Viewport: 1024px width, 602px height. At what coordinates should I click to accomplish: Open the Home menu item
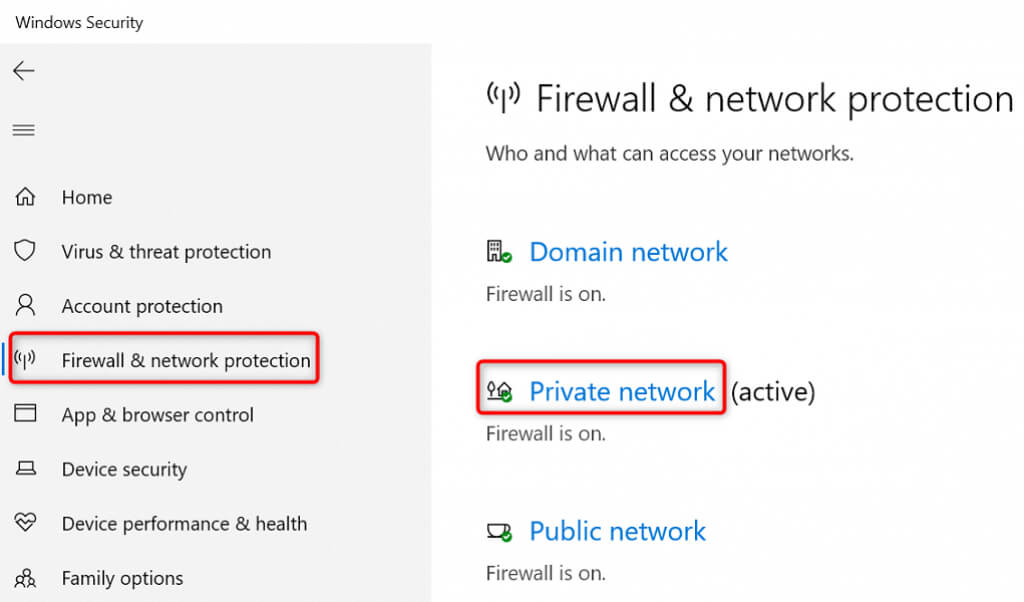coord(87,197)
